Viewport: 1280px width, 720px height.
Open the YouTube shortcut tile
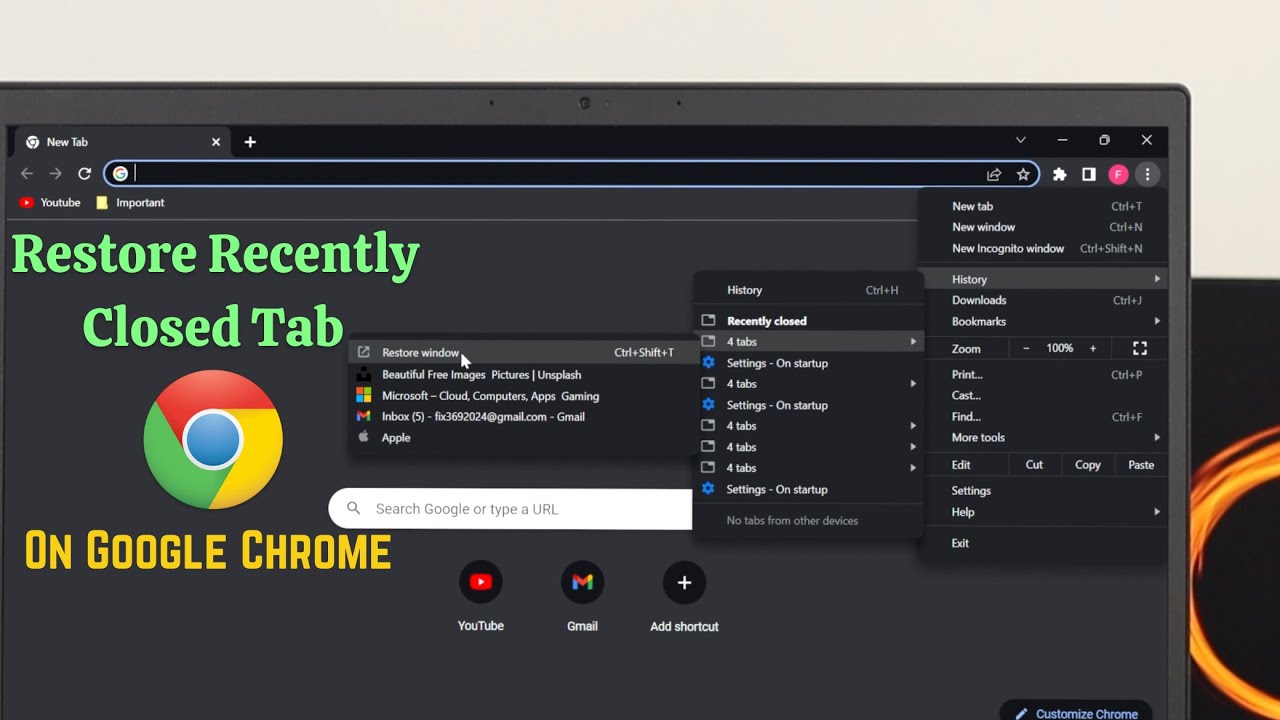pyautogui.click(x=481, y=597)
